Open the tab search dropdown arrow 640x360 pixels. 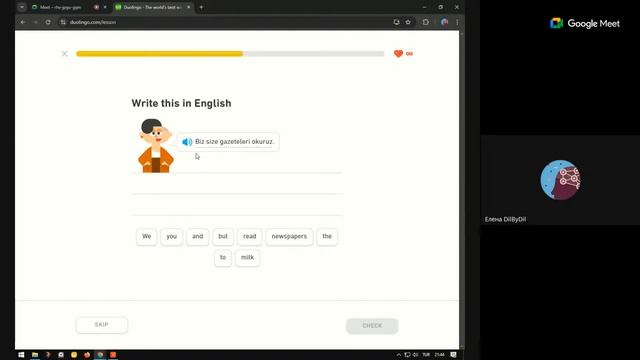[x=22, y=7]
